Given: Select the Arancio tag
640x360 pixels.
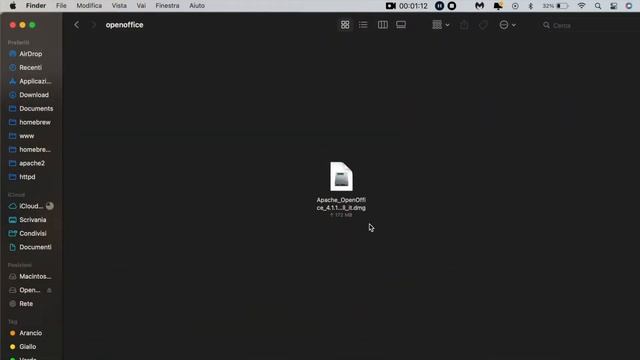Looking at the screenshot, I should click(x=31, y=333).
